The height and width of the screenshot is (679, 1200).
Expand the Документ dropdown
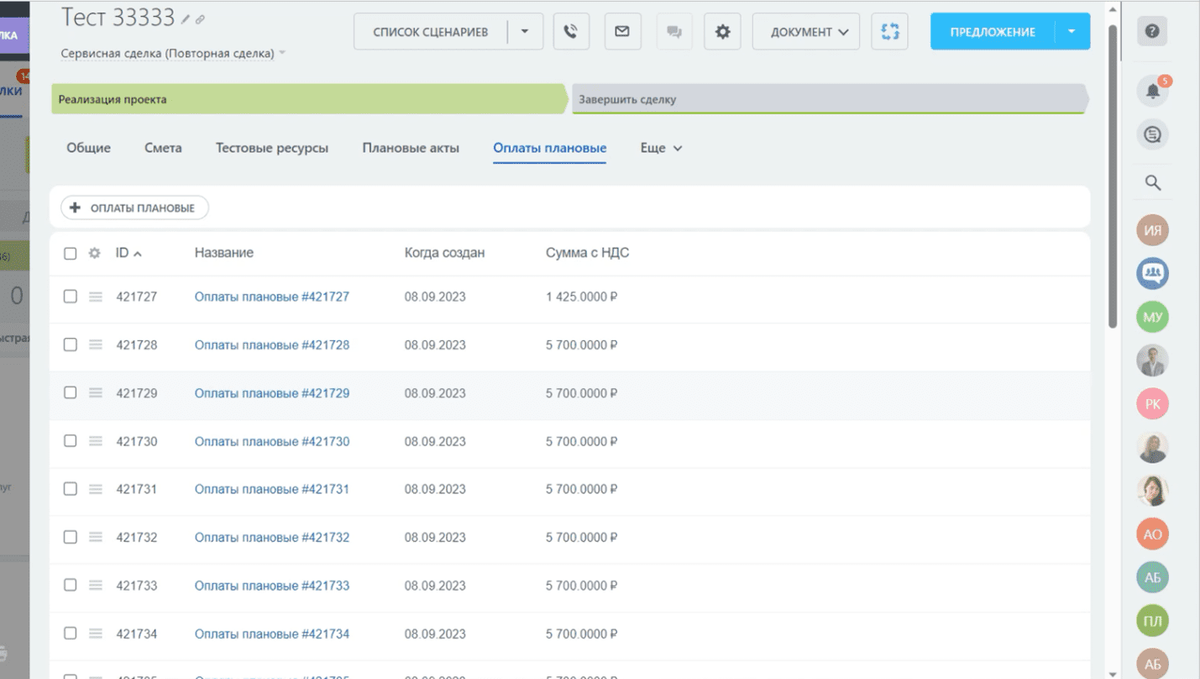click(806, 32)
